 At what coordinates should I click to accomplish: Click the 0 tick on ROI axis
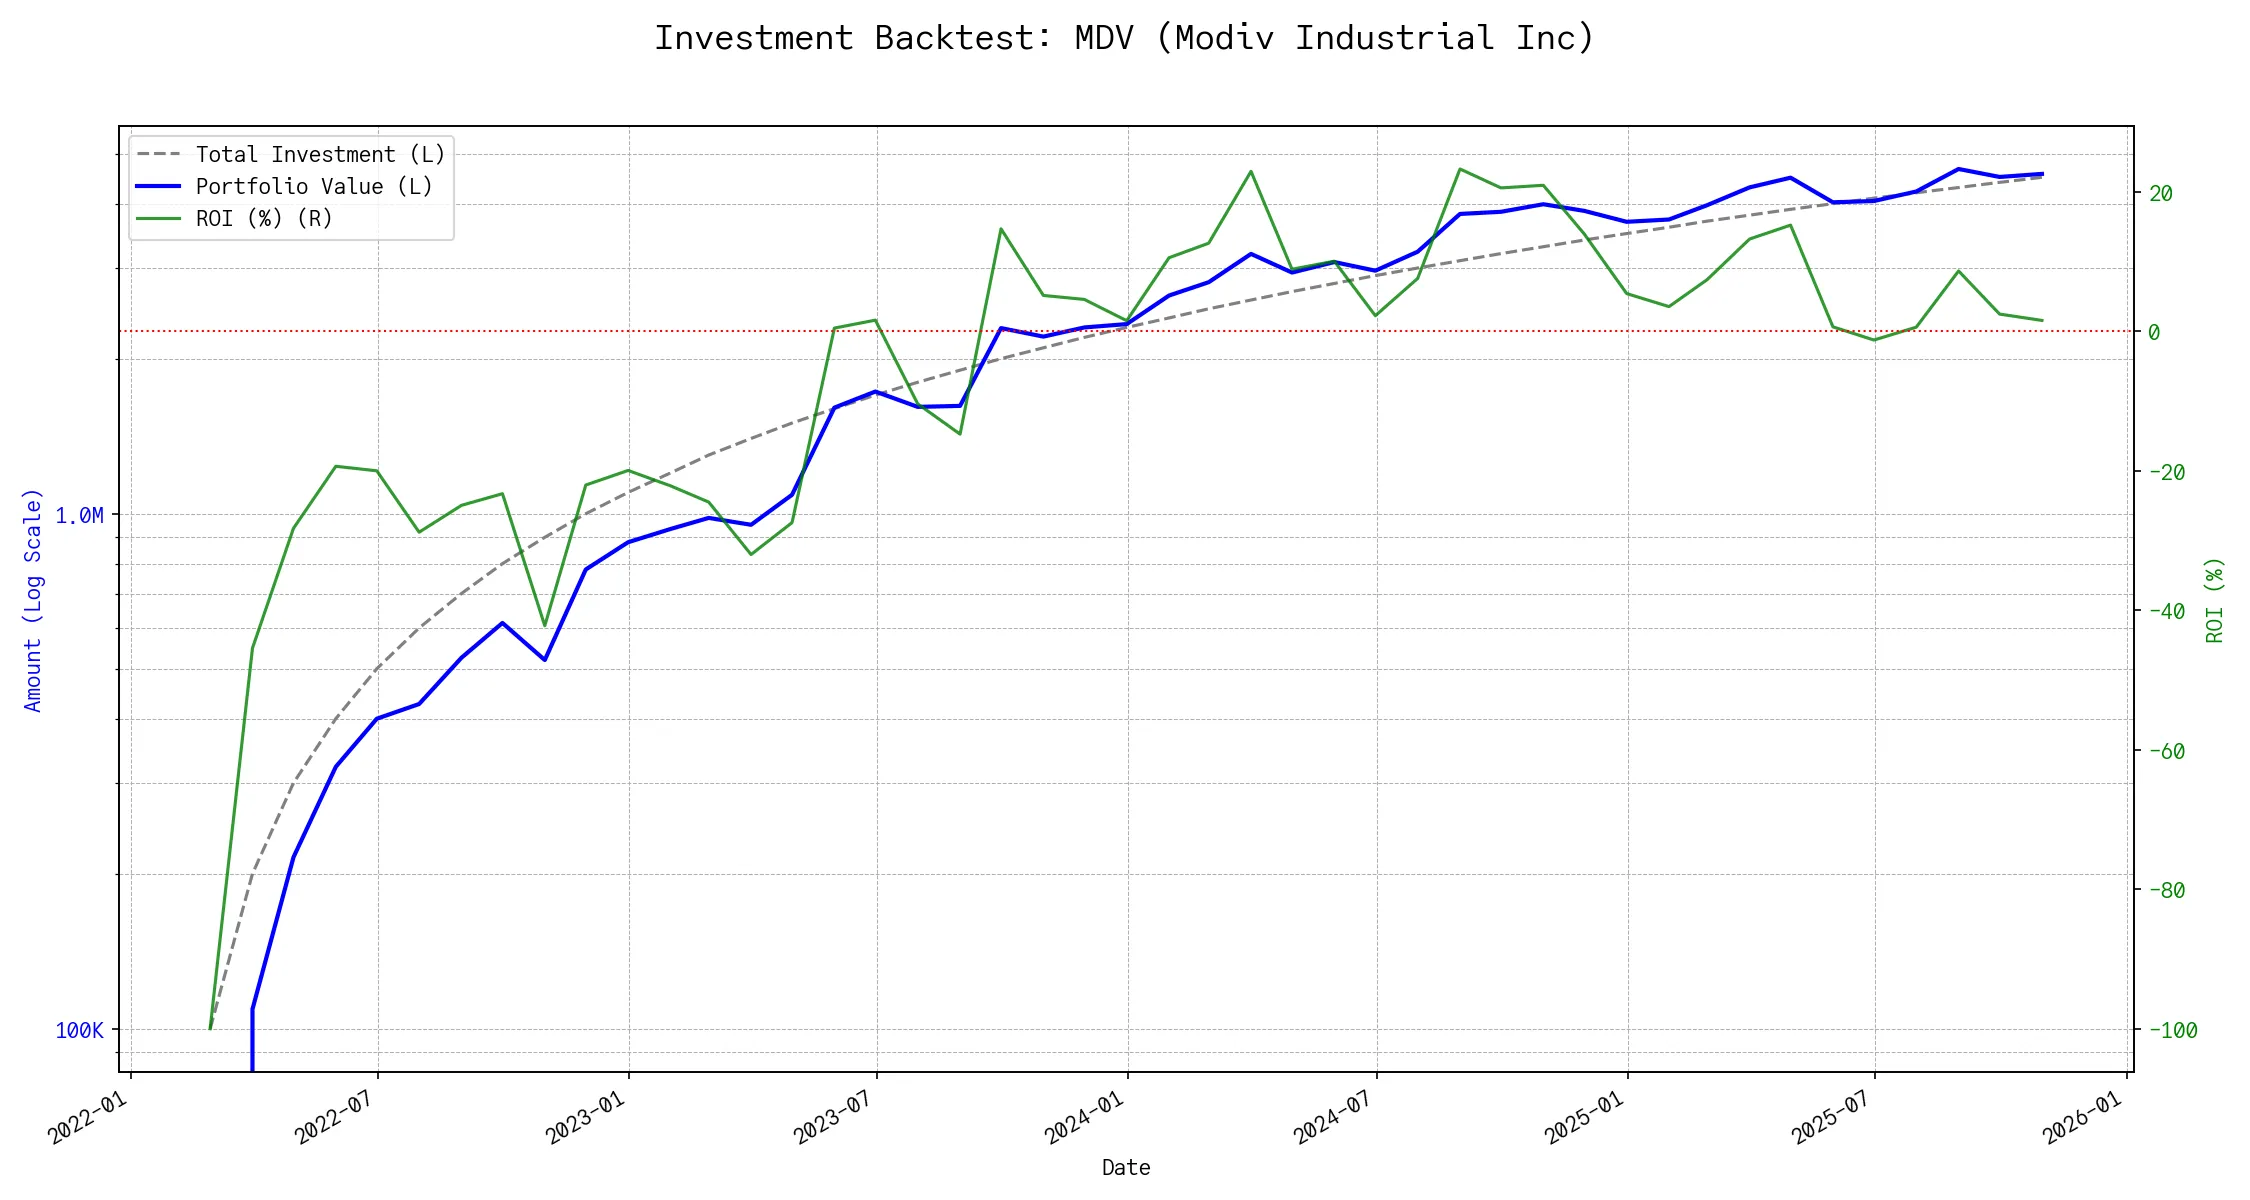pos(2154,333)
